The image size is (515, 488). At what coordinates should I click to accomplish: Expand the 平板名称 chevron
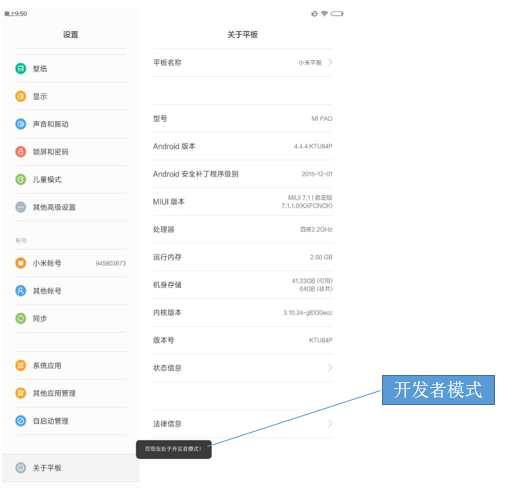330,62
